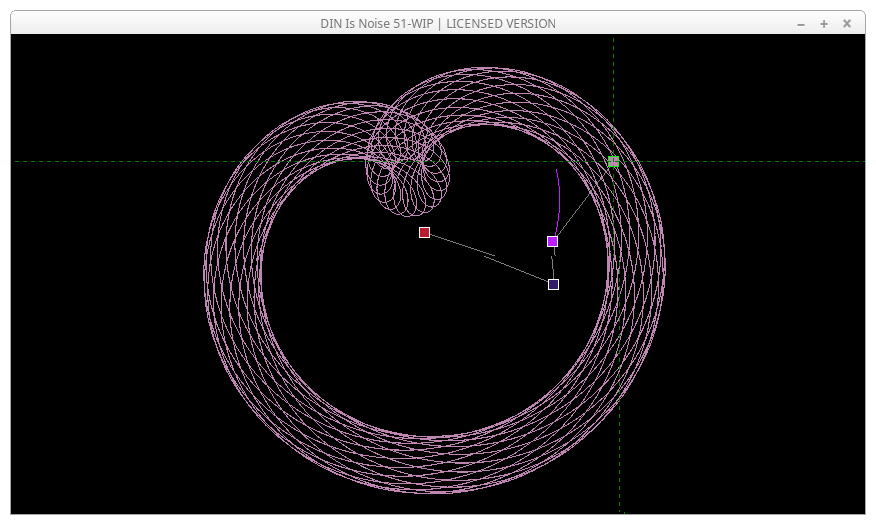
Task: Click the left side of the large ring
Action: point(232,280)
